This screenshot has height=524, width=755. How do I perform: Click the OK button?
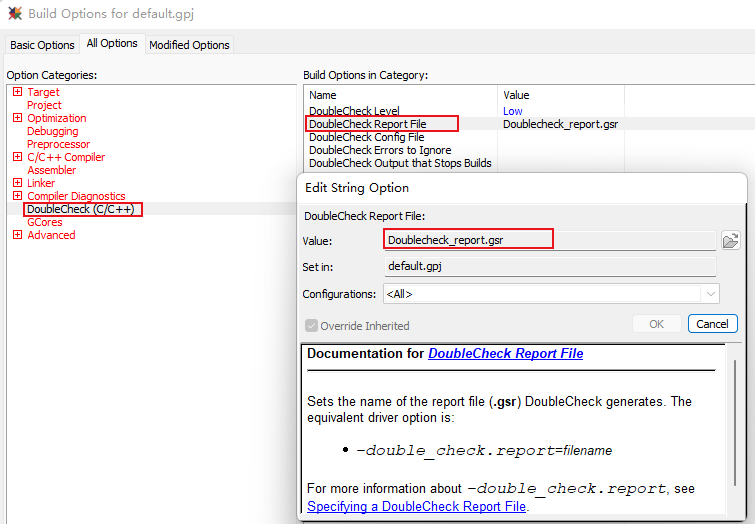point(656,324)
